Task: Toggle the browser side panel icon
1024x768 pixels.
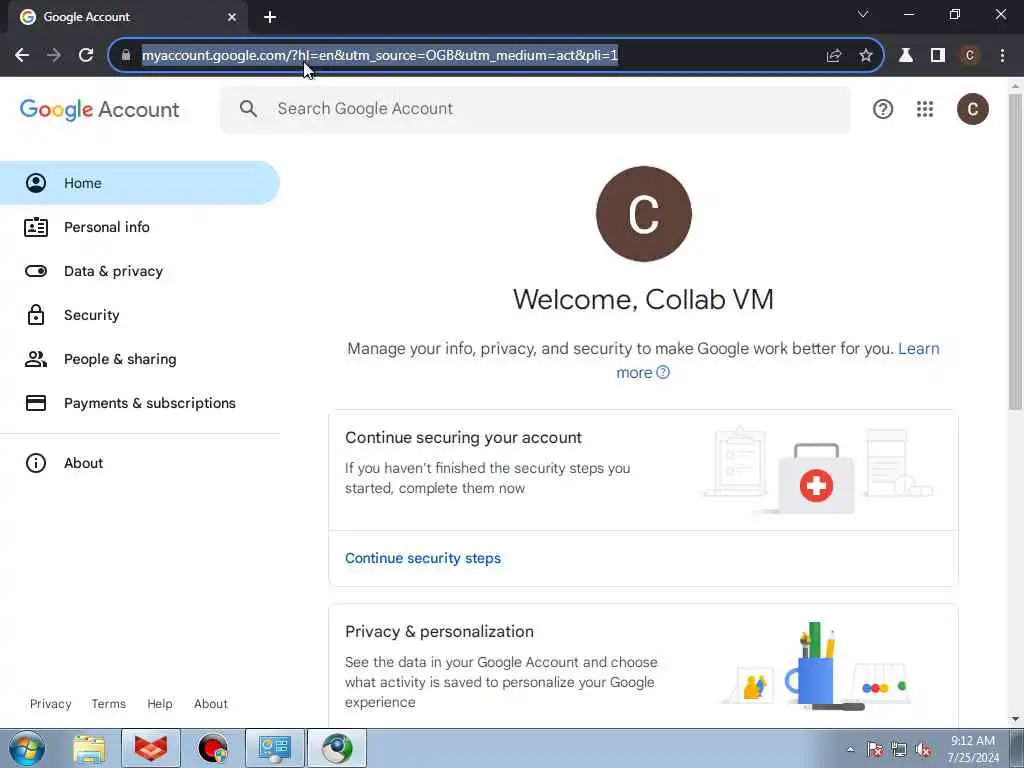Action: click(938, 56)
